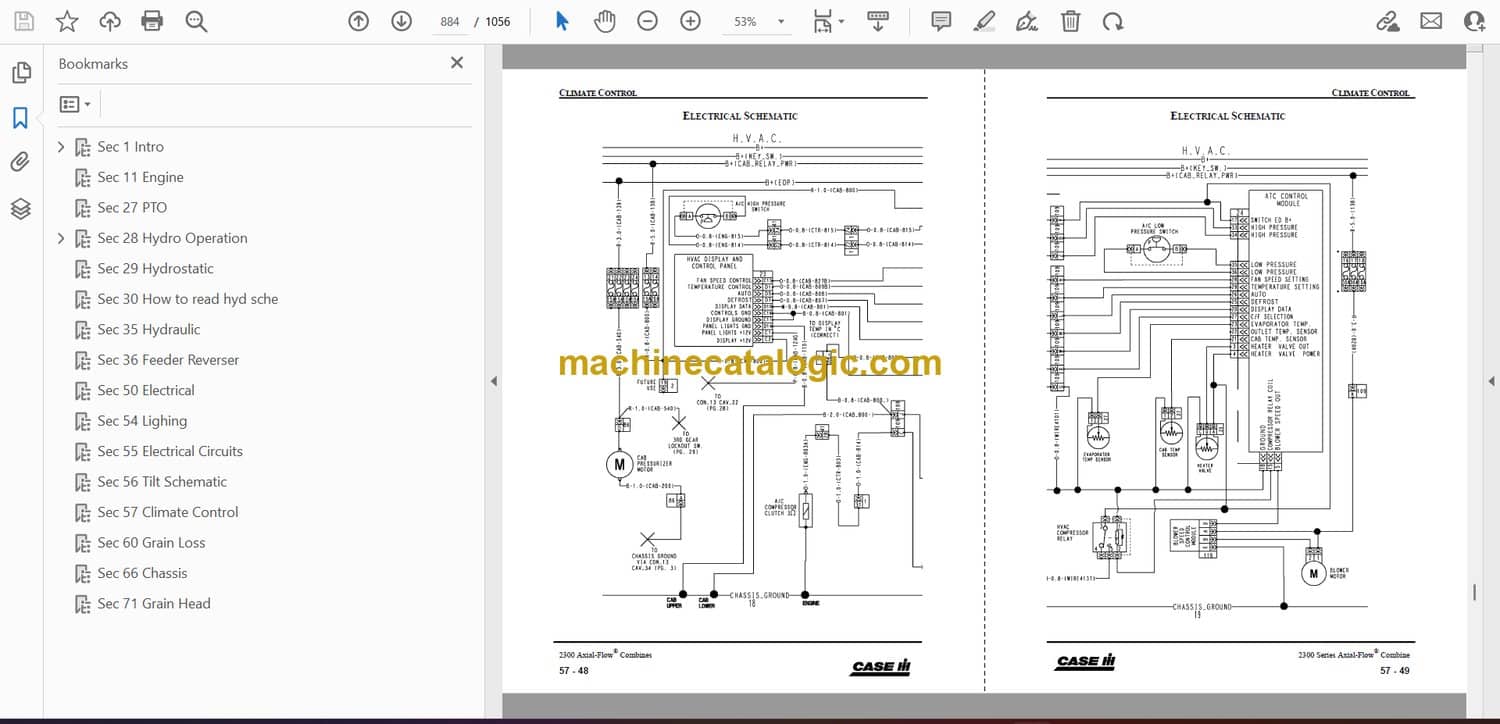Go to the previous page
This screenshot has height=724, width=1500.
point(358,21)
